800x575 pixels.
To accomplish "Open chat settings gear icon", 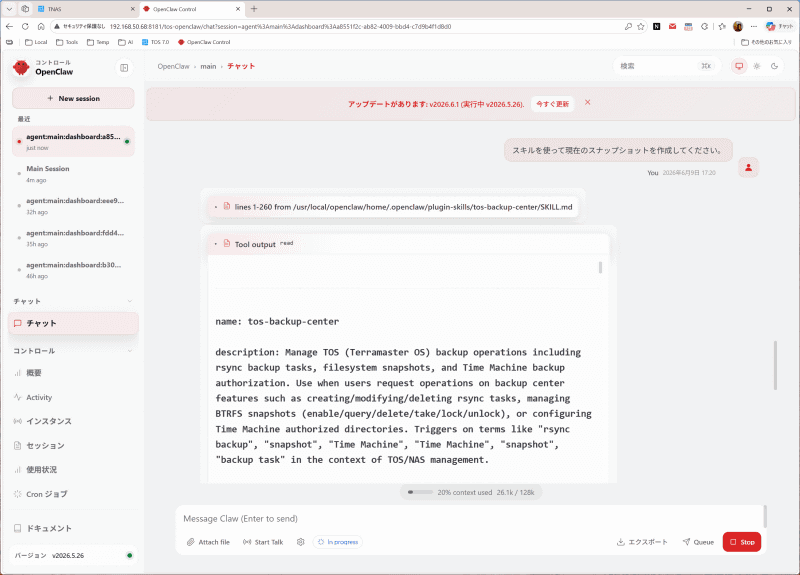I will point(301,542).
